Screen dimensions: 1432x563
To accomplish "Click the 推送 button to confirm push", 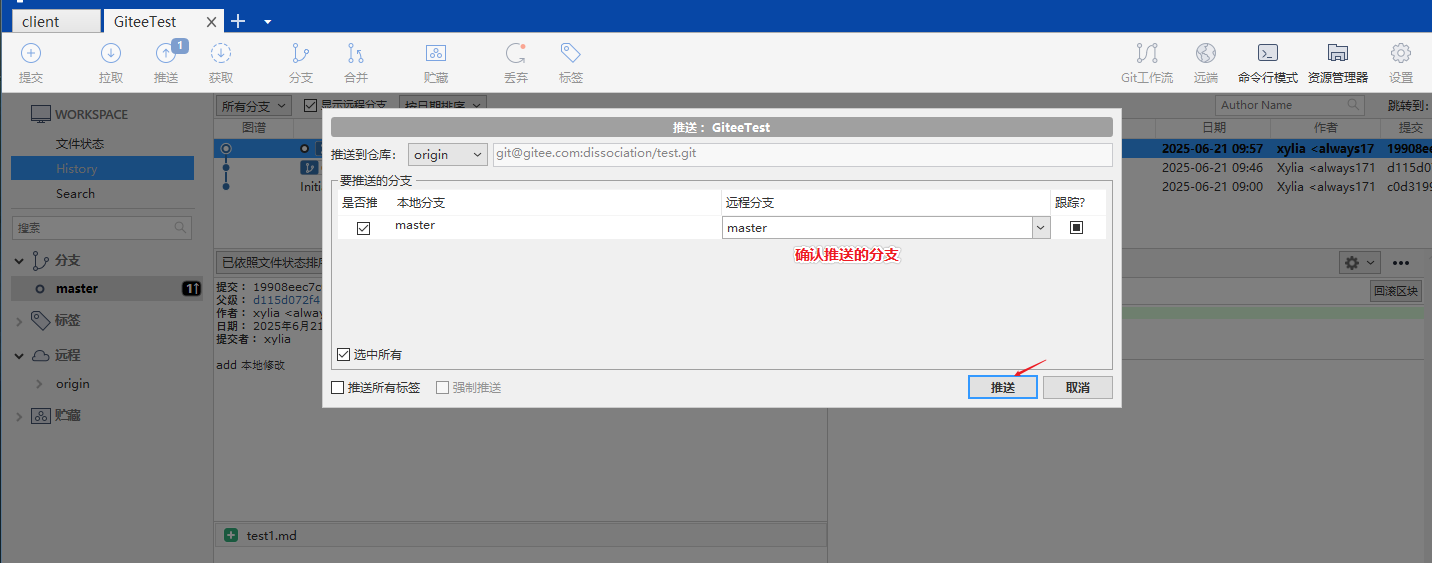I will click(x=1002, y=387).
